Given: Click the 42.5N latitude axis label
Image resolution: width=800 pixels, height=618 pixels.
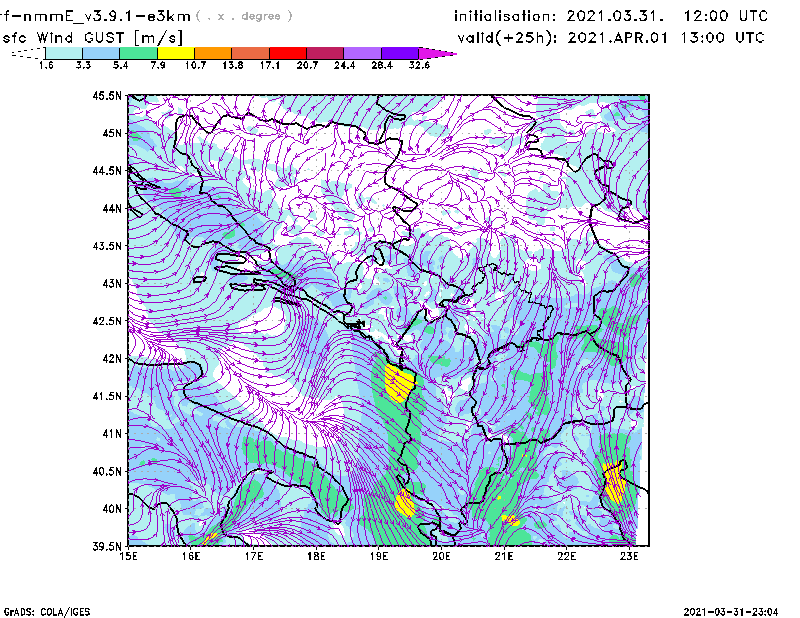Looking at the screenshot, I should tap(108, 321).
